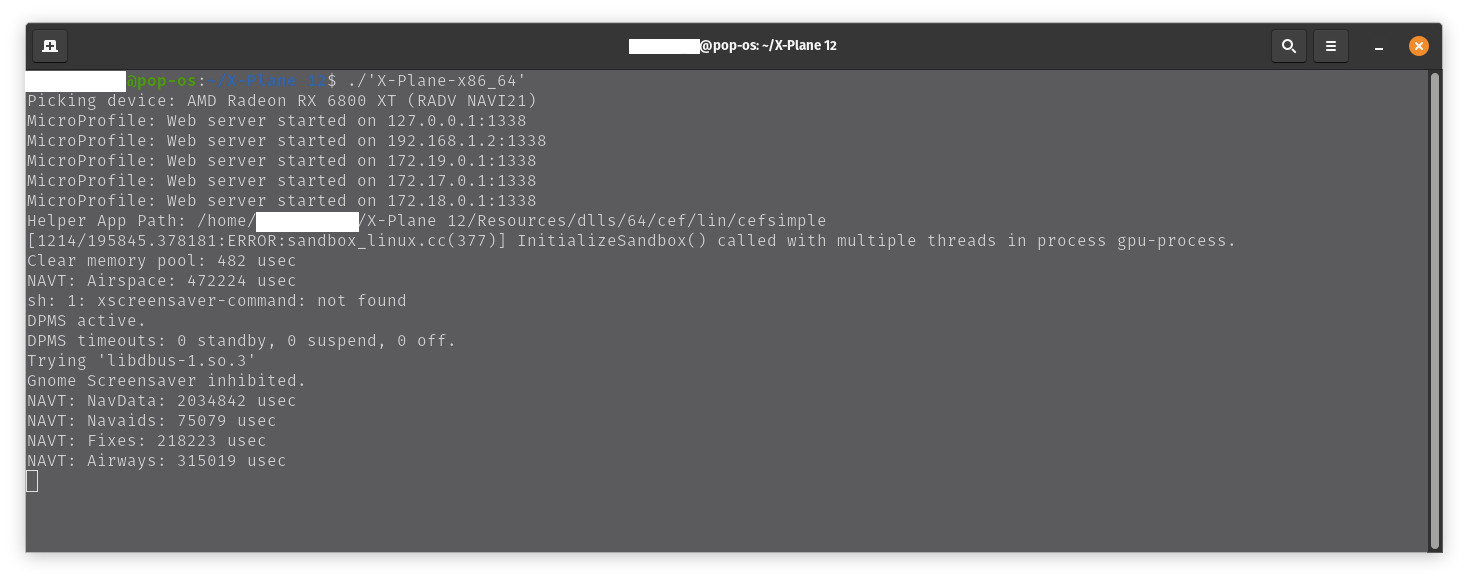The image size is (1468, 581).
Task: Click the 'DPMS timeouts' output line
Action: [x=242, y=341]
